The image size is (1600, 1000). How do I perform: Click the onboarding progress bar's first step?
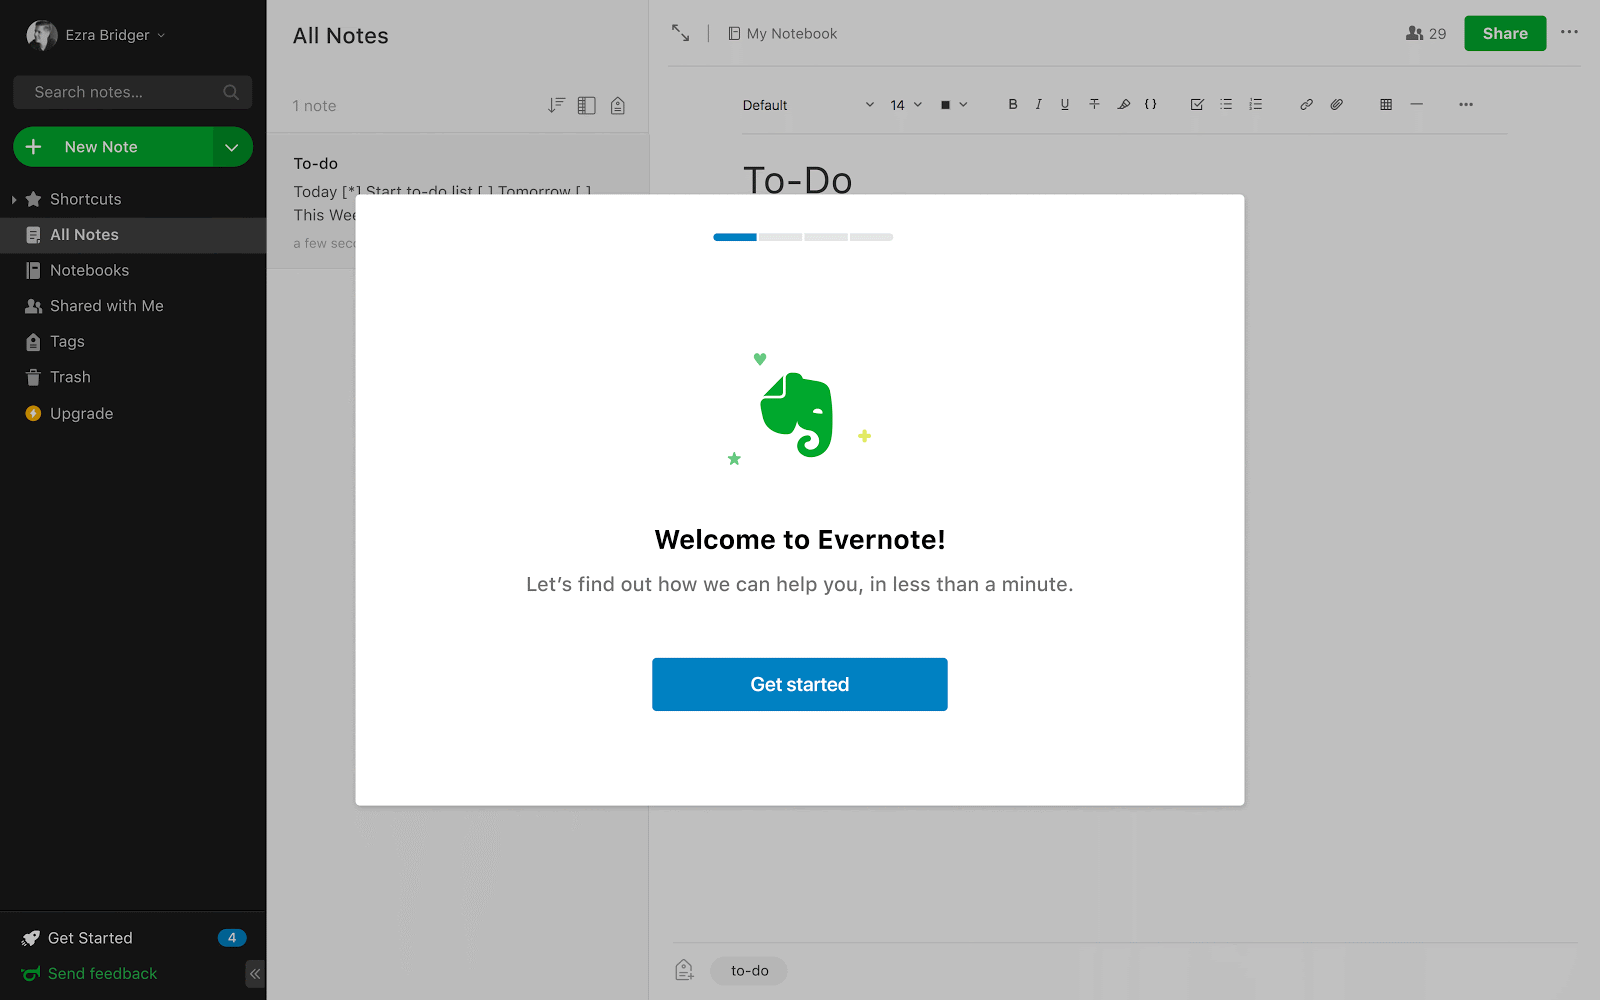coord(735,237)
